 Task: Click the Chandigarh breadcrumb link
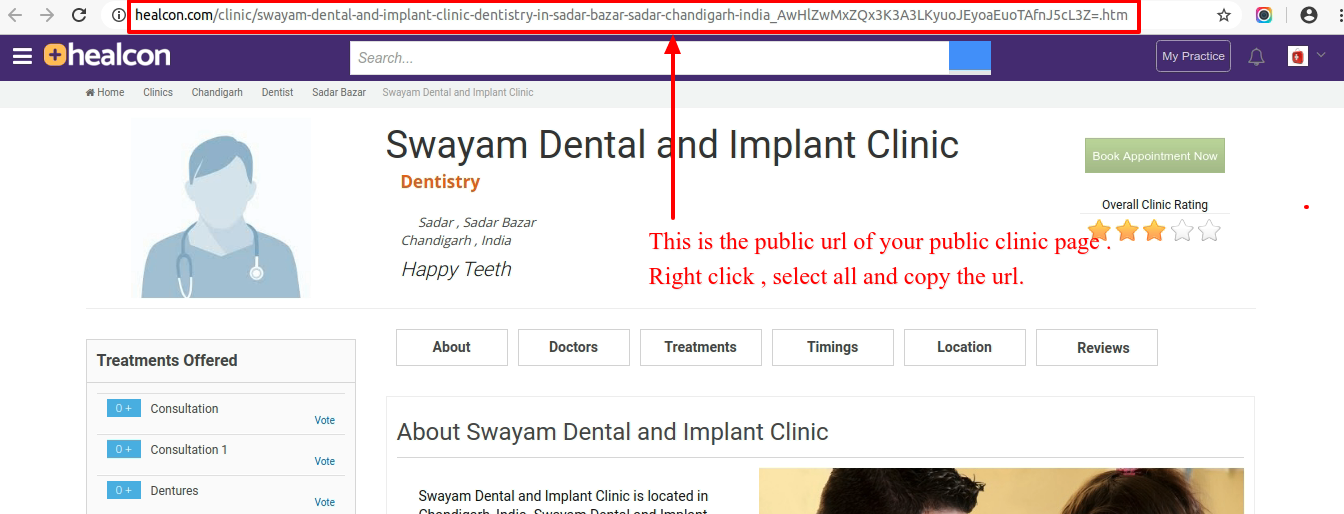(217, 92)
